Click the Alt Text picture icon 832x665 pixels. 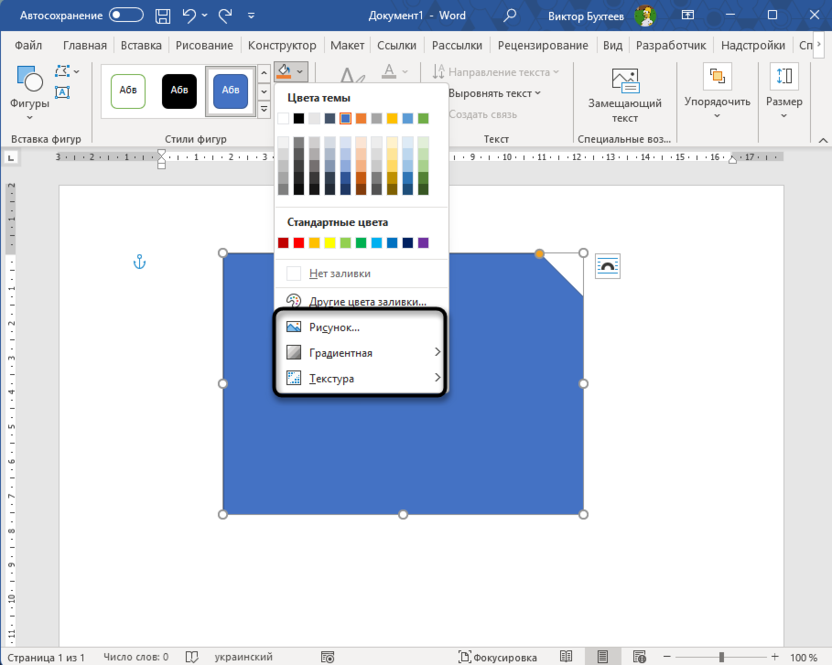(x=625, y=81)
